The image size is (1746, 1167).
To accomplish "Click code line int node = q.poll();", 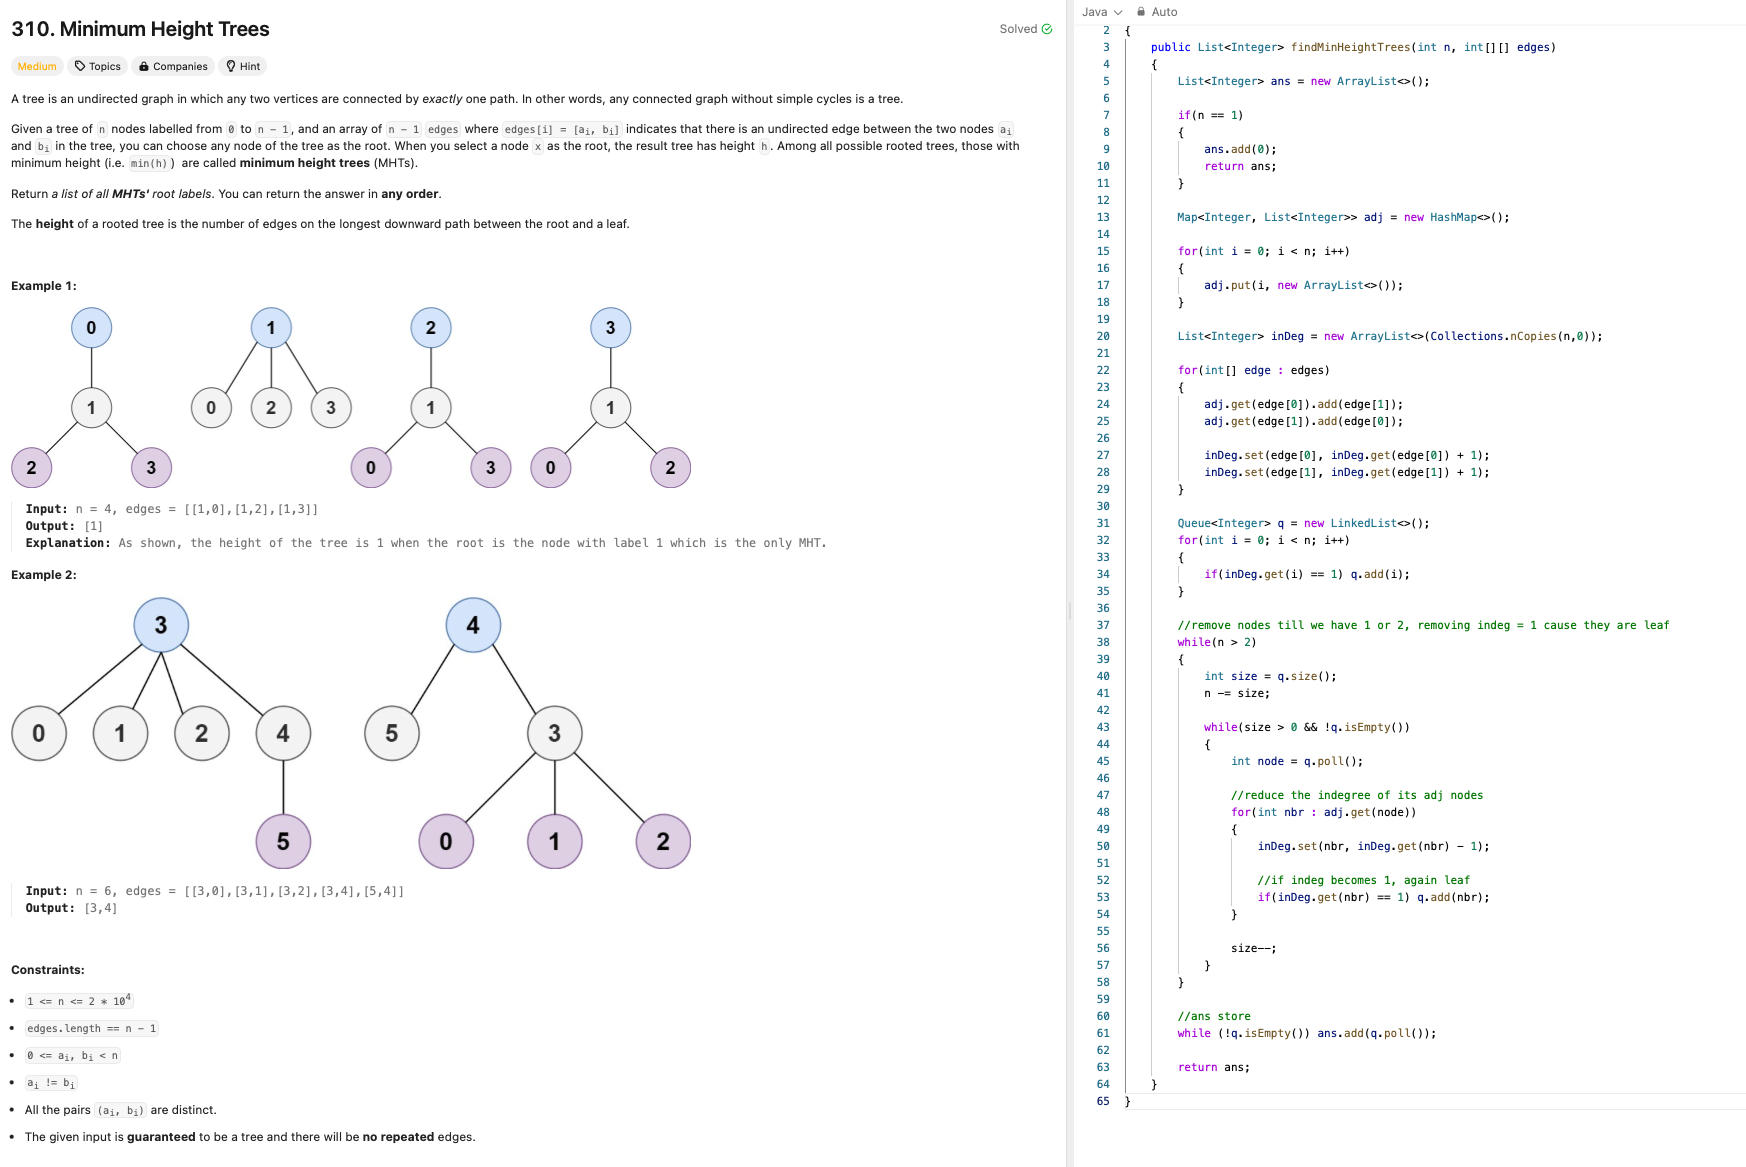I will click(x=1297, y=761).
